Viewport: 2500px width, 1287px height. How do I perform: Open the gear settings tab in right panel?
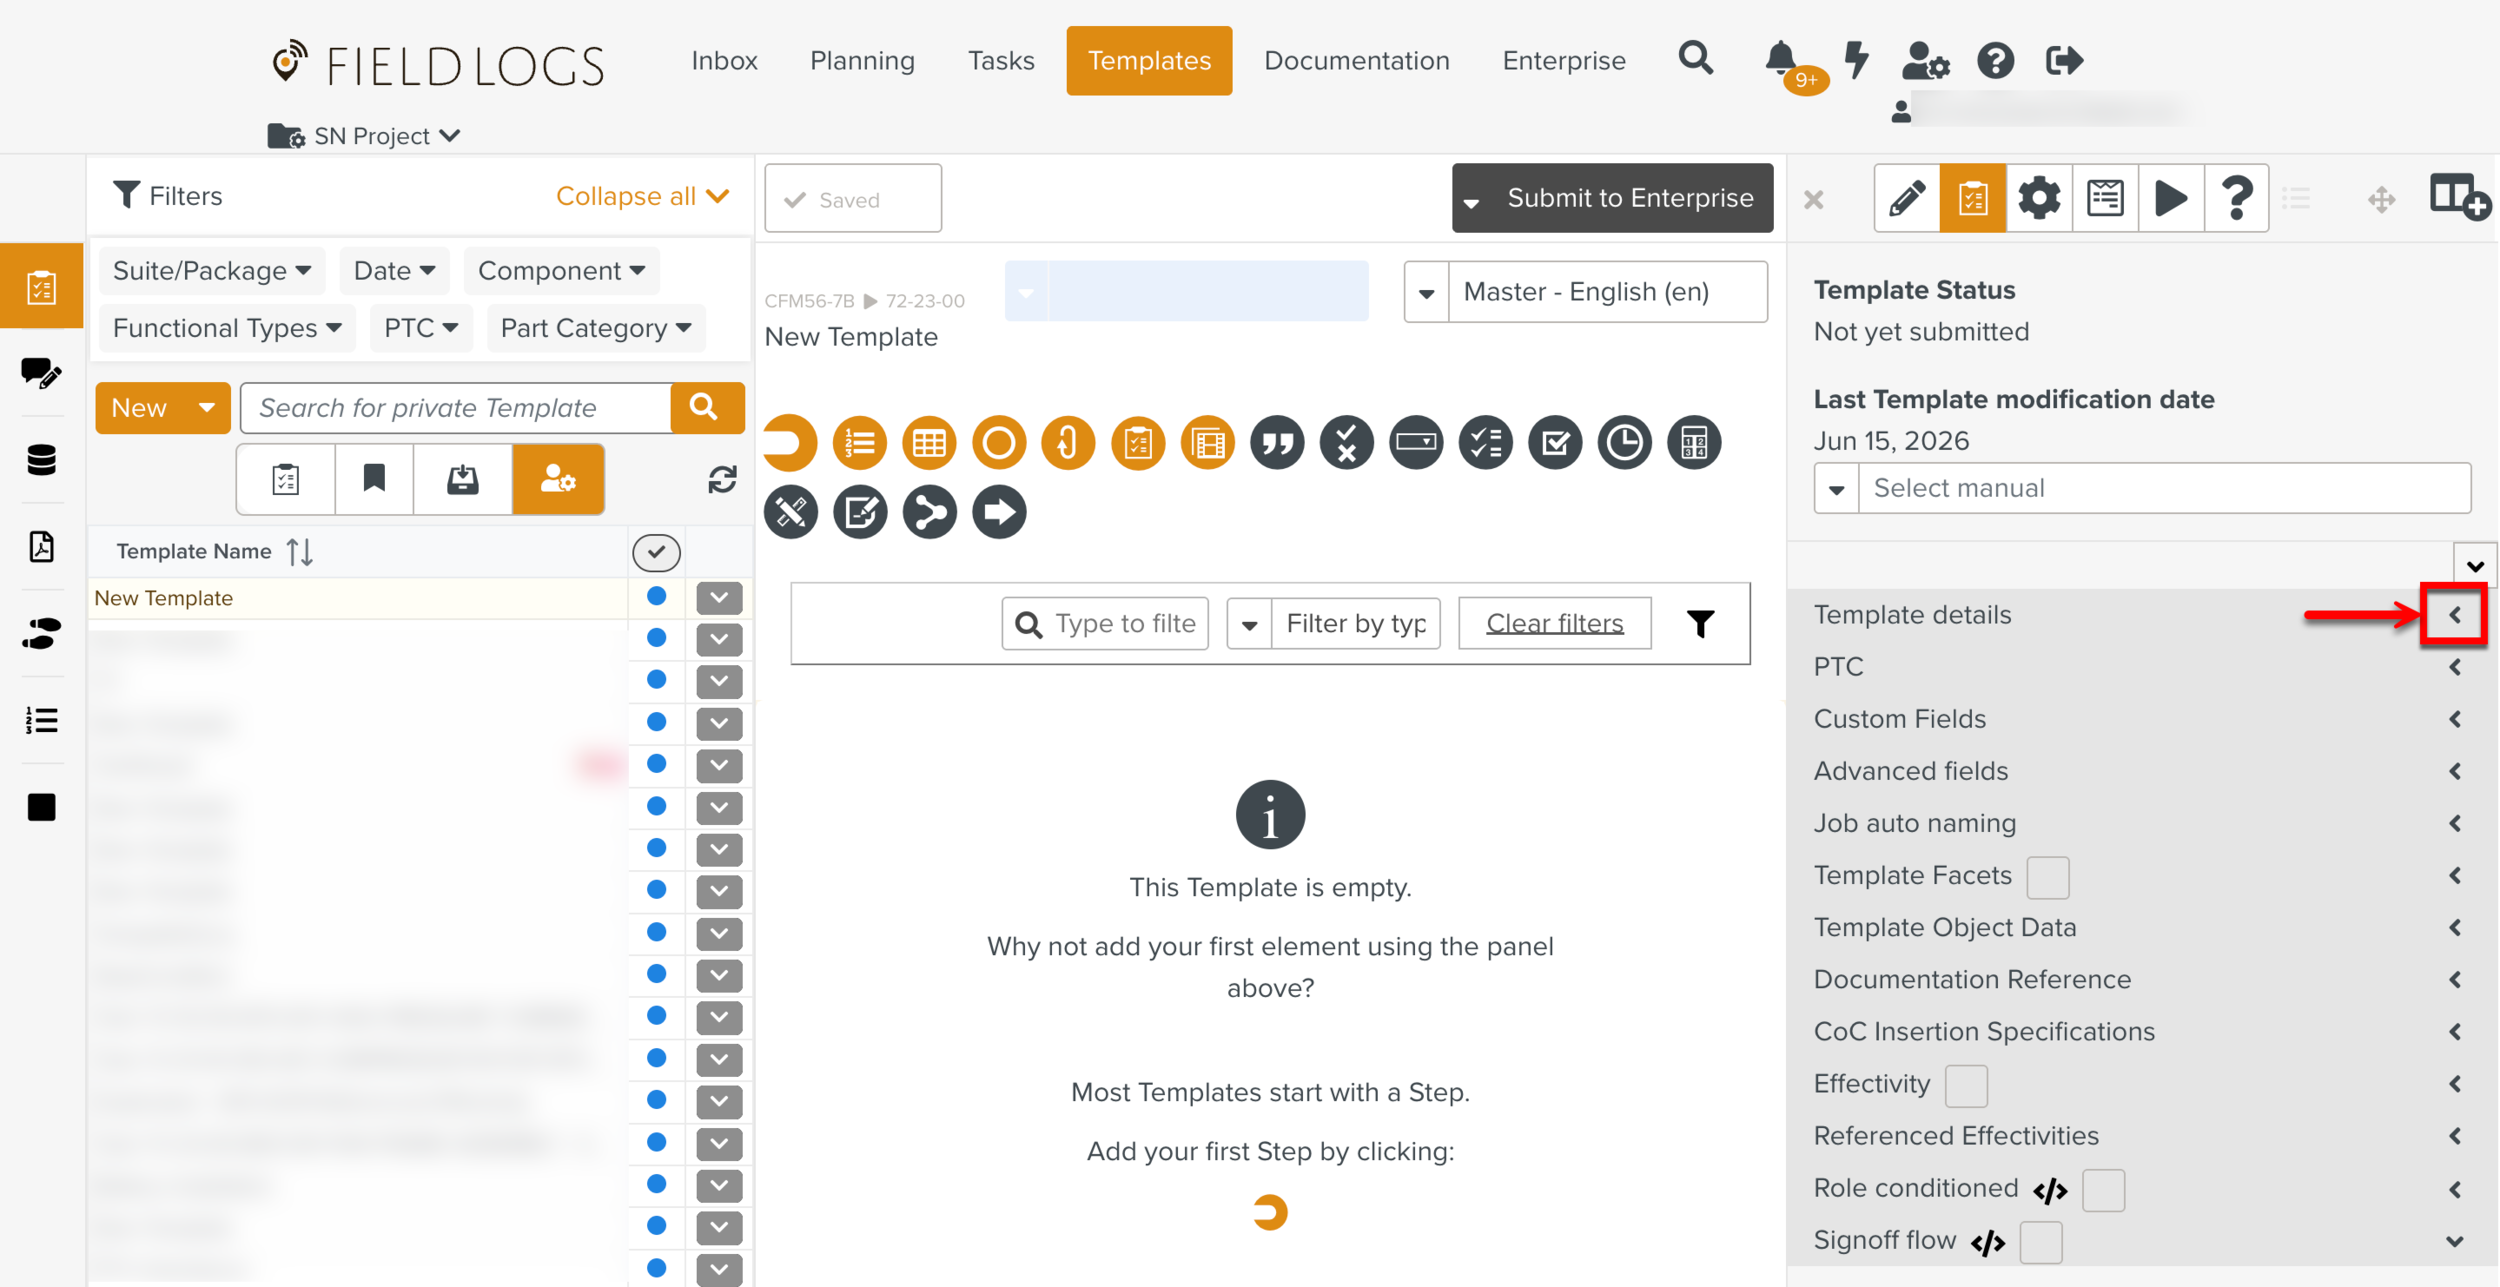(x=2039, y=198)
